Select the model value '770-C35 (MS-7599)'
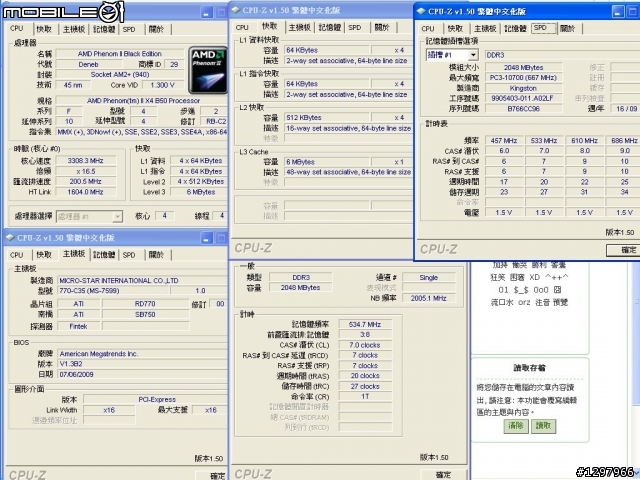Screen dimensions: 640x480 pyautogui.click(x=113, y=291)
